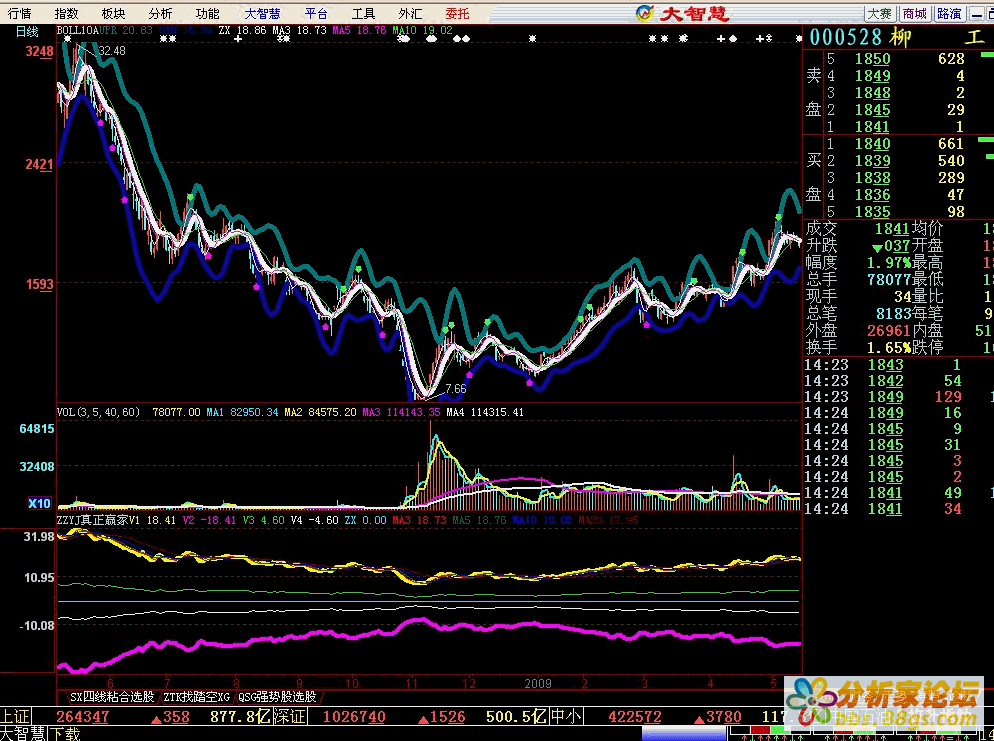
Task: Click the 大智慧 logo icon in title bar
Action: tap(645, 13)
